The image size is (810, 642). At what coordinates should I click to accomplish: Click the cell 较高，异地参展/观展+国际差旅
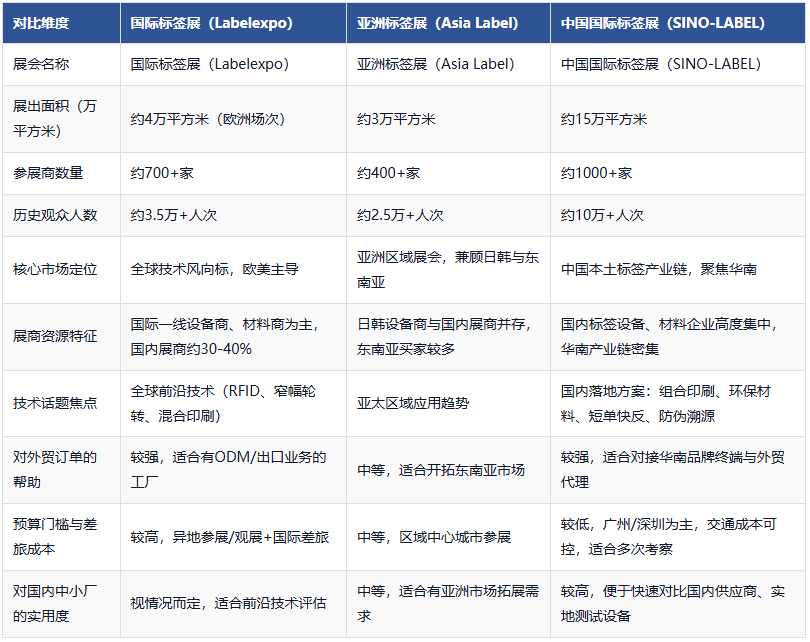[233, 537]
